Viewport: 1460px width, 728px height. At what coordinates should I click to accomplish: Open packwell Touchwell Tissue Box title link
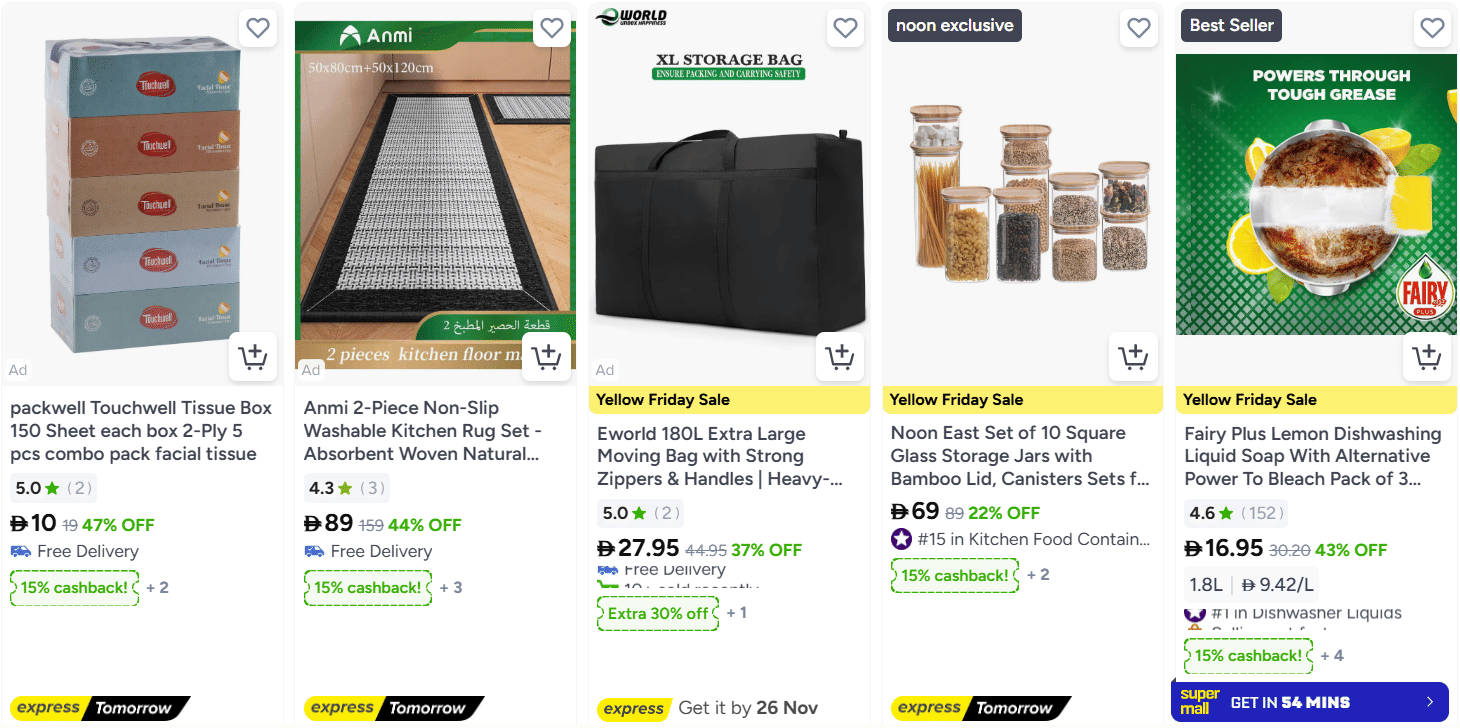tap(141, 431)
